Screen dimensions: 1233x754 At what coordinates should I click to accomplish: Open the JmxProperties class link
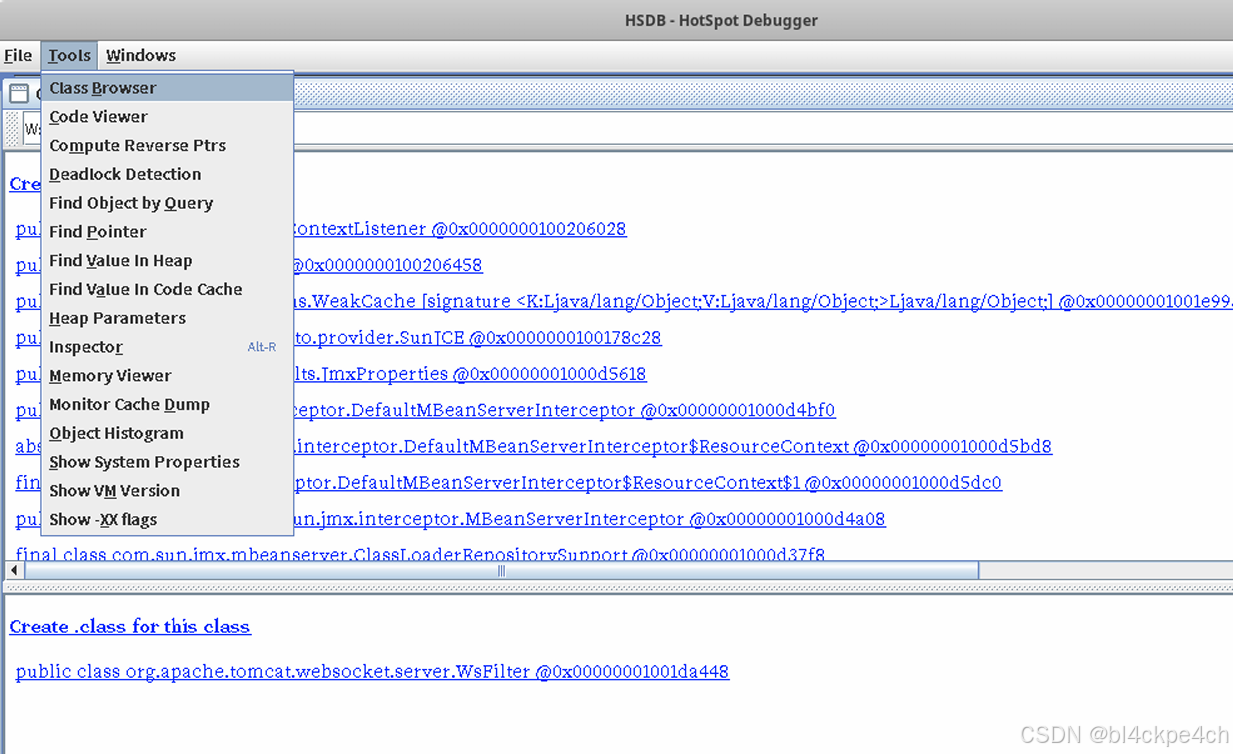pyautogui.click(x=470, y=374)
